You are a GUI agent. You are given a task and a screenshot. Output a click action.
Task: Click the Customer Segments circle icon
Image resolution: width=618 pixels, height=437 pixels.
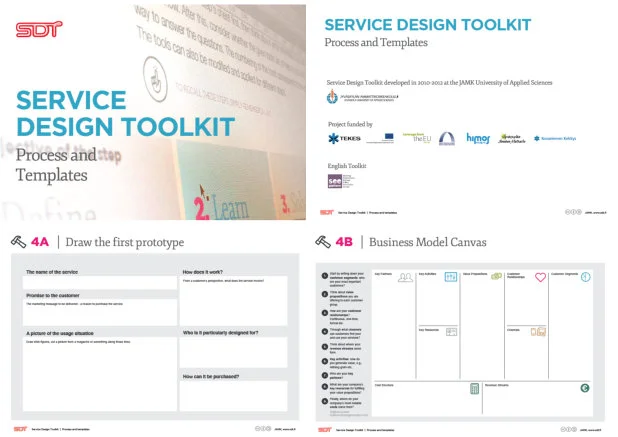586,277
